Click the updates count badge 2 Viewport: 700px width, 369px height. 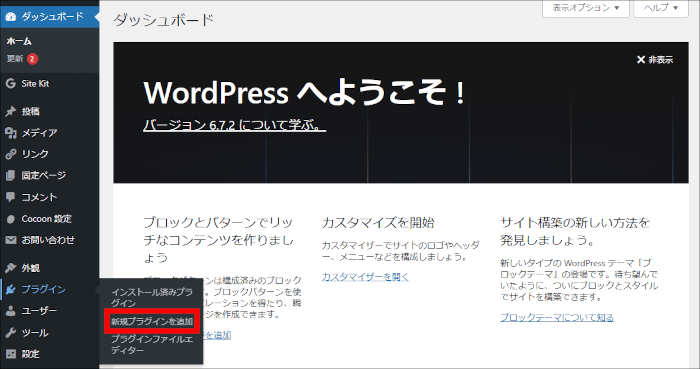tap(32, 58)
